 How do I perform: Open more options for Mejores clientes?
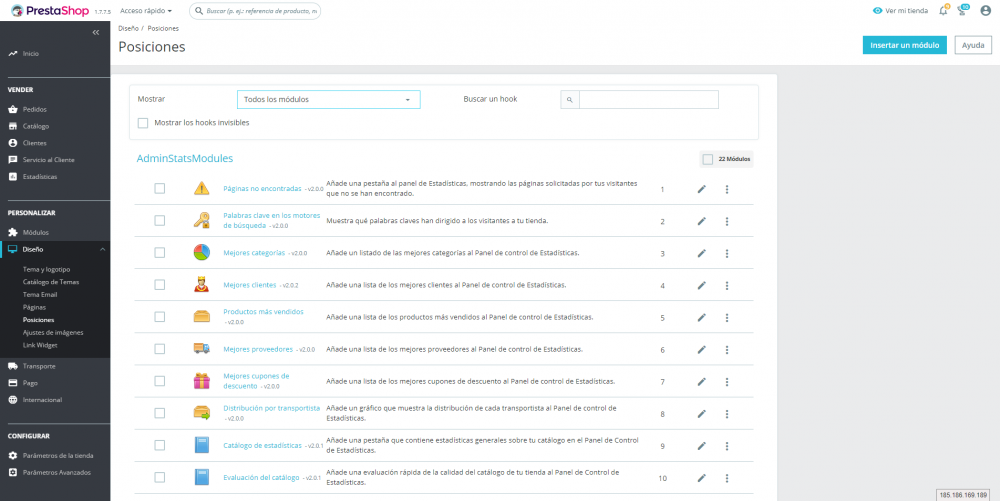(x=726, y=286)
